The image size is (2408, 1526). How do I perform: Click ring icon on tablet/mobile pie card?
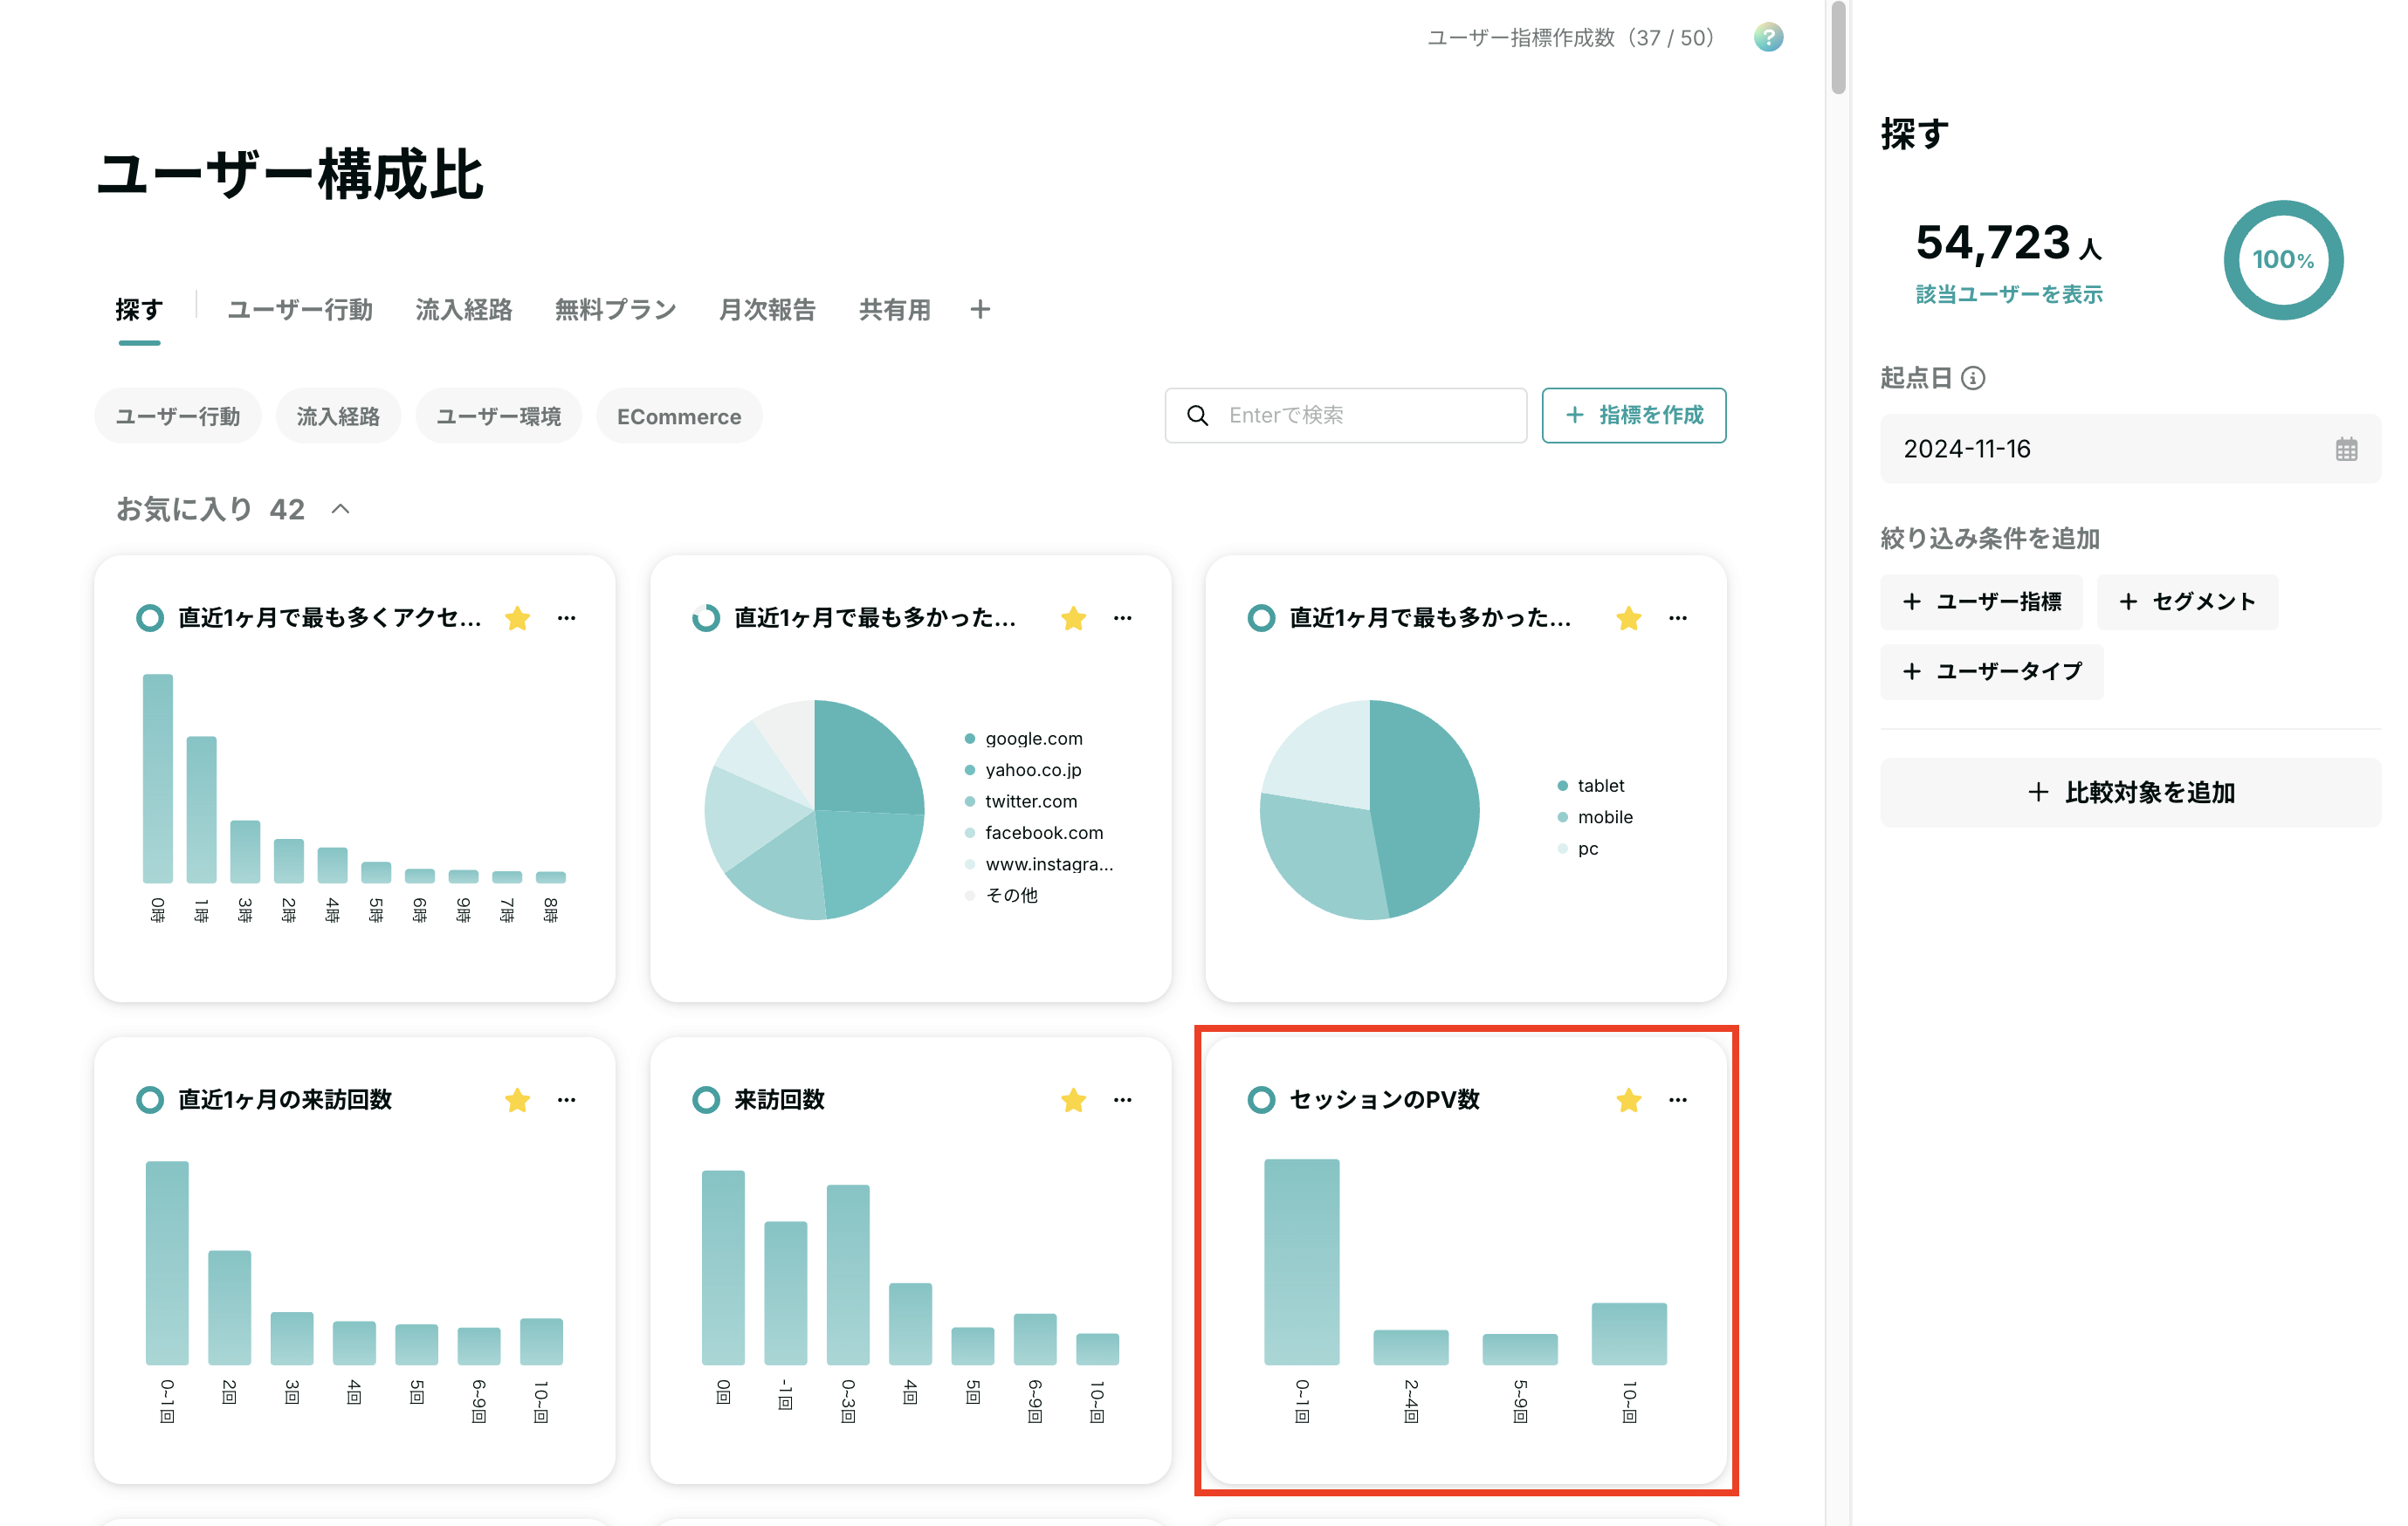tap(1261, 618)
